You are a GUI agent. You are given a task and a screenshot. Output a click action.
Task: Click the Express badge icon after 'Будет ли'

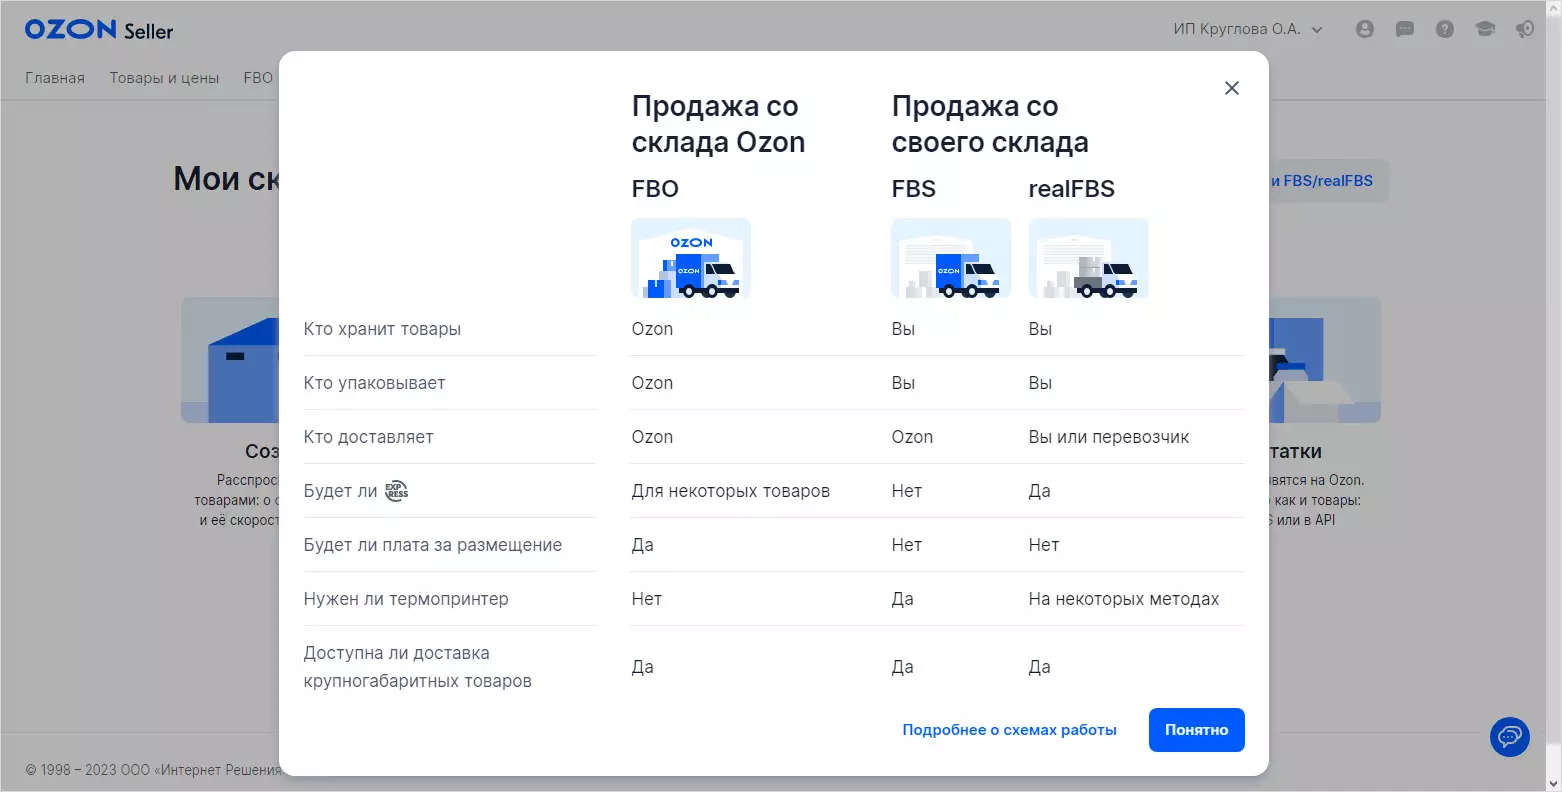[x=397, y=491]
